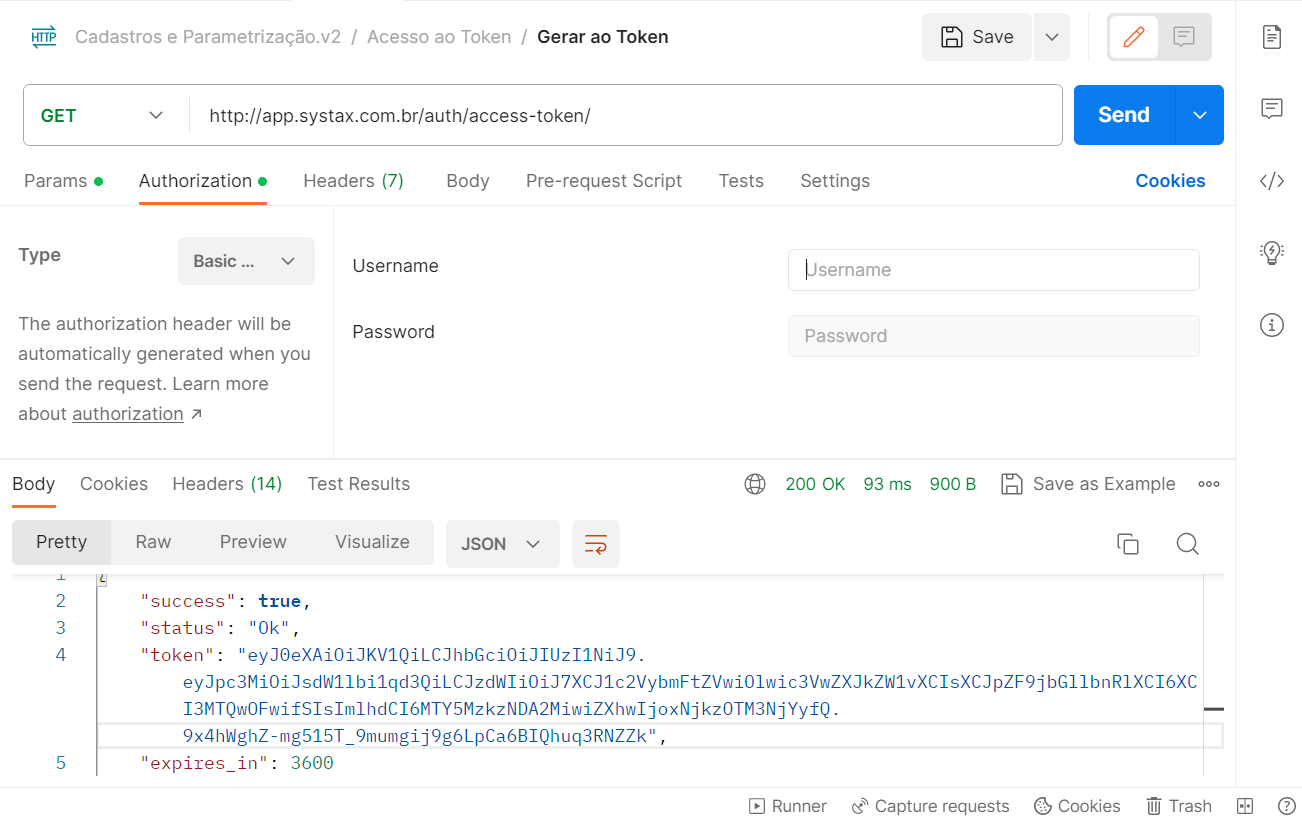Open the auth Type Basic dropdown
Viewport: 1302px width, 820px height.
[x=246, y=261]
